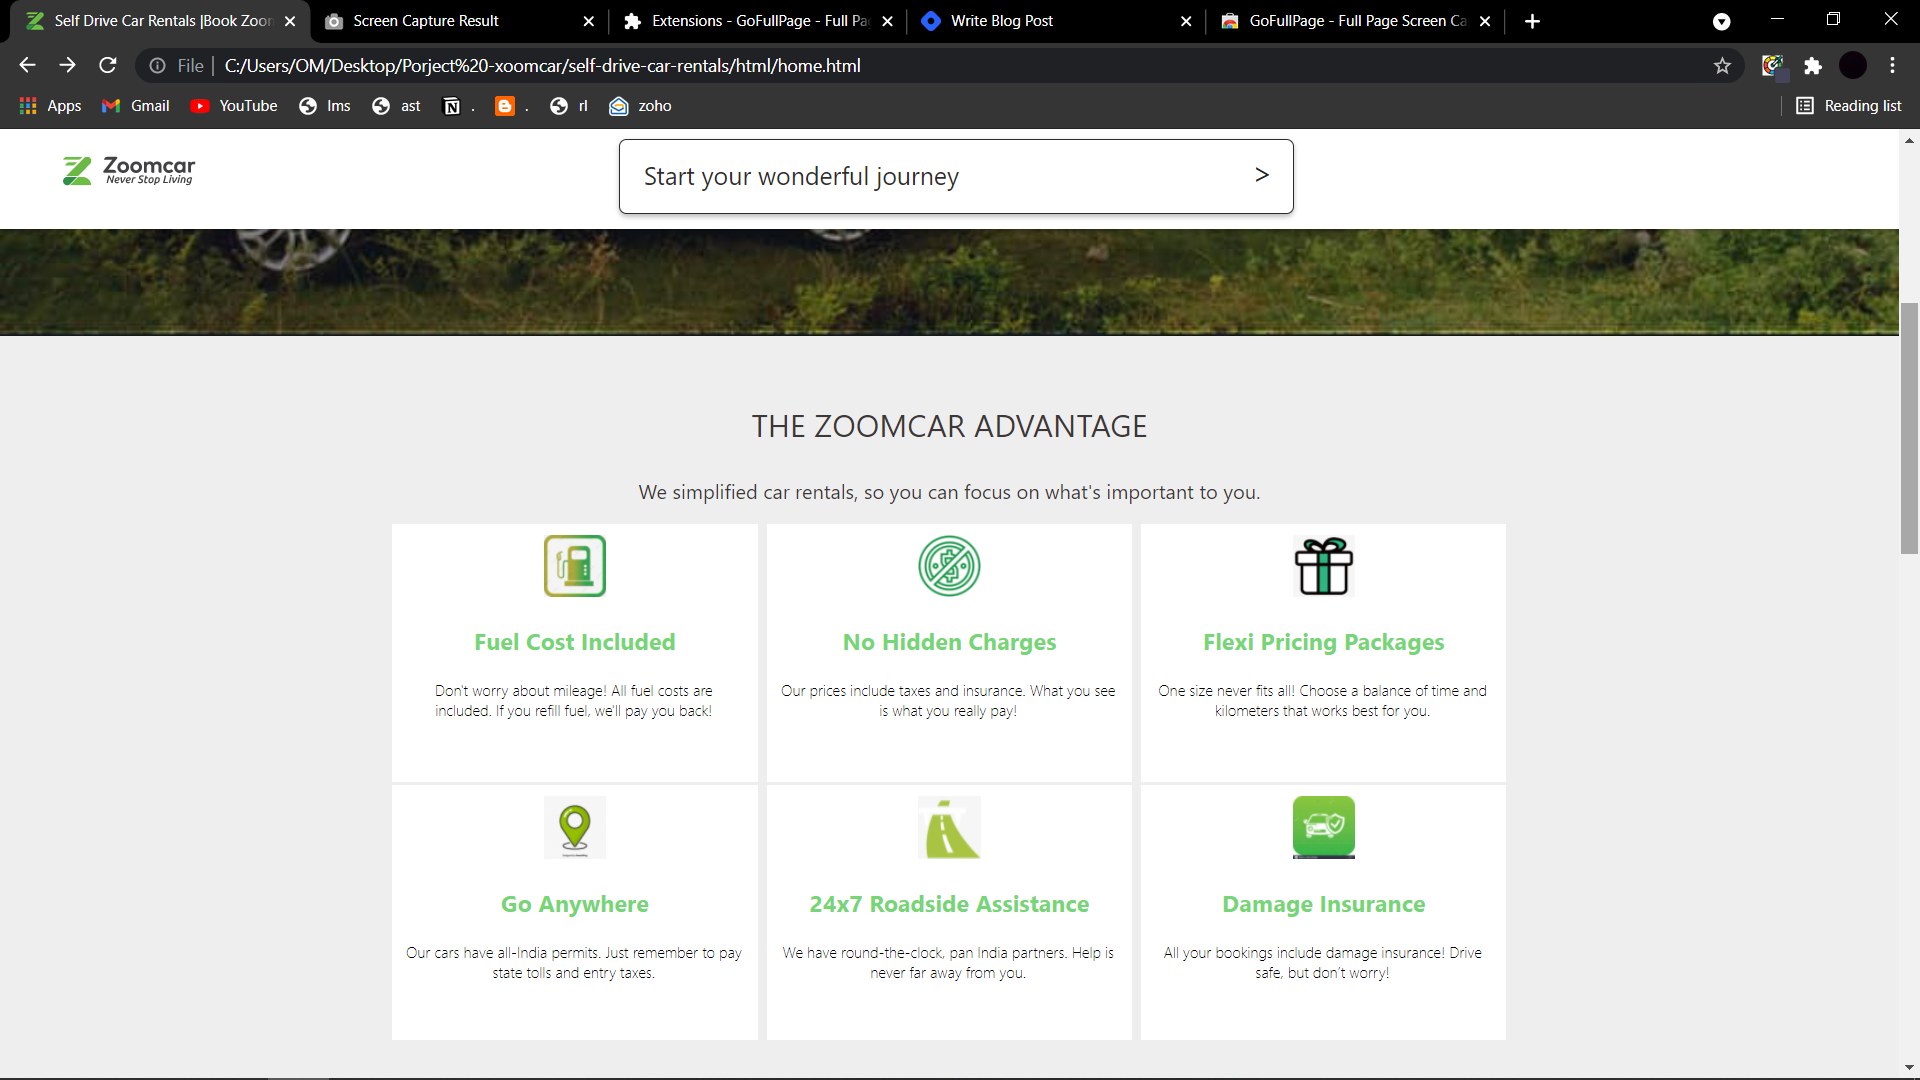Bookmark this page with star icon
The height and width of the screenshot is (1080, 1920).
pyautogui.click(x=1722, y=66)
